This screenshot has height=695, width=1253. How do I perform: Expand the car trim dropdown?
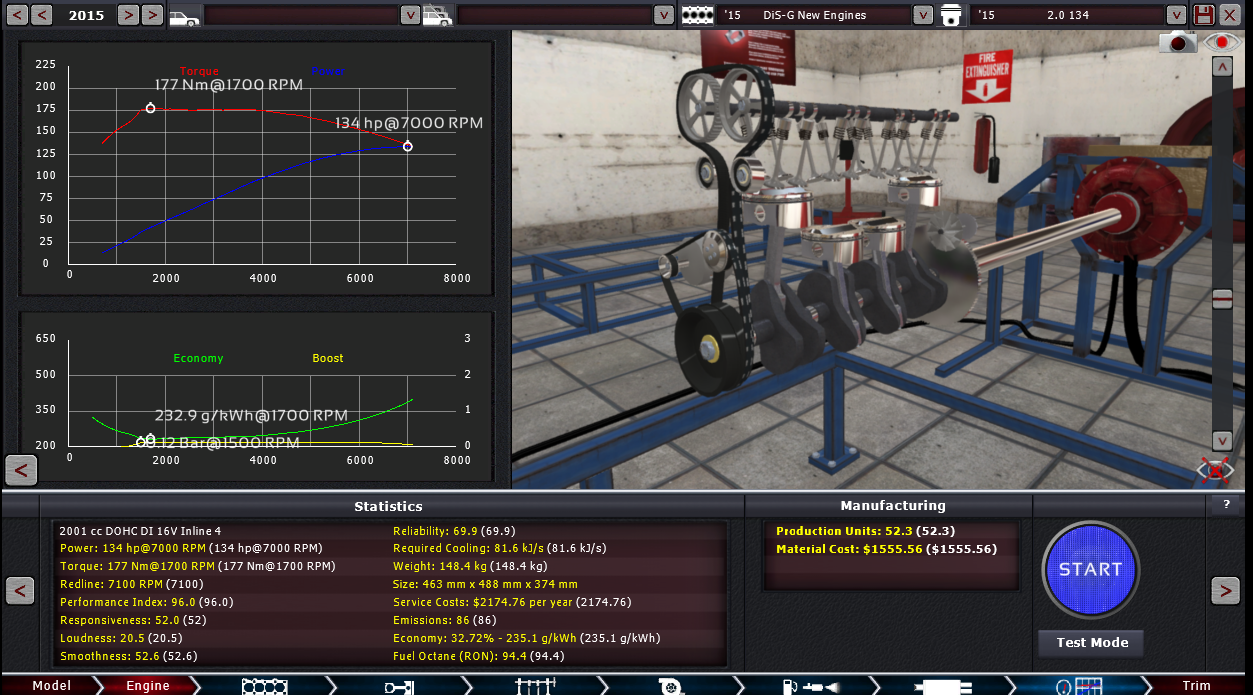(x=664, y=15)
